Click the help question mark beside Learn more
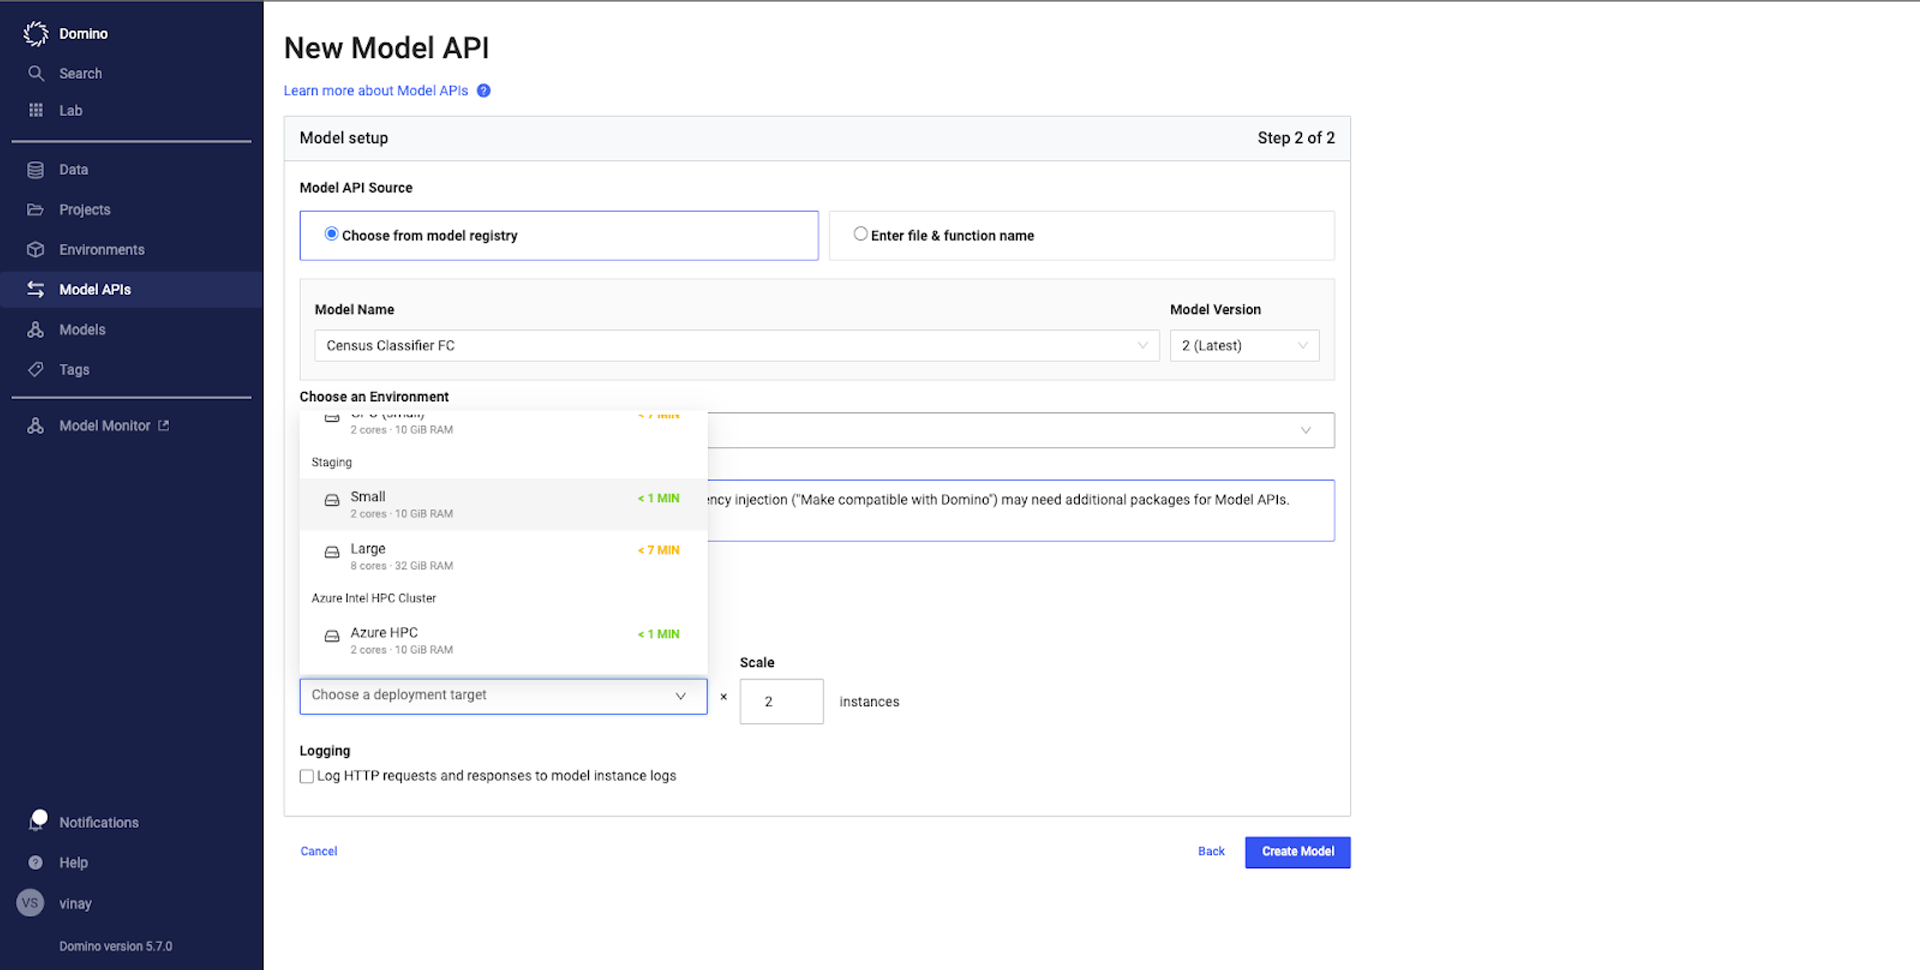This screenshot has height=970, width=1920. tap(484, 91)
